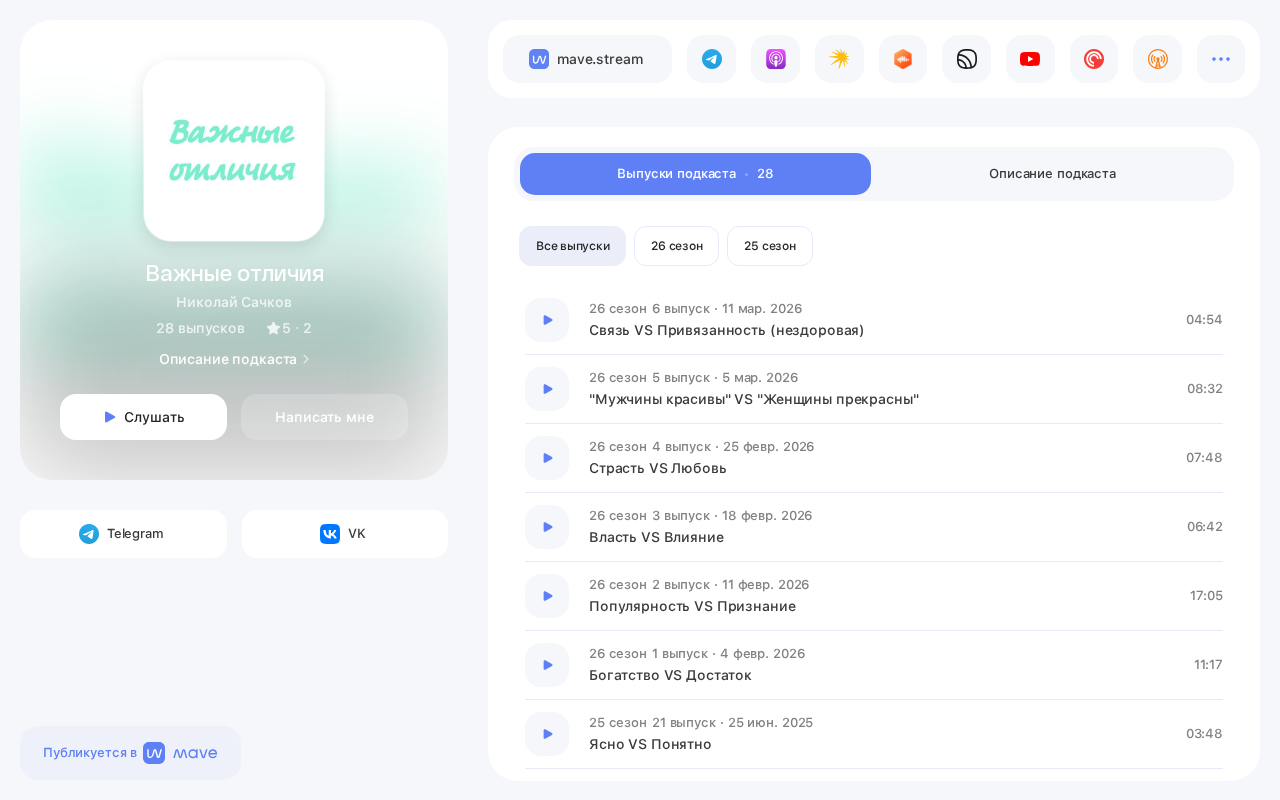Select the 25 сезон filter
The height and width of the screenshot is (800, 1280).
coord(770,246)
